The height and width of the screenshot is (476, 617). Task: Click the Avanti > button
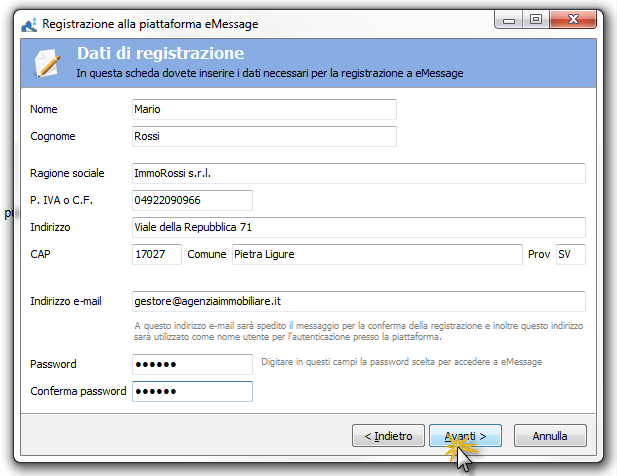click(465, 435)
